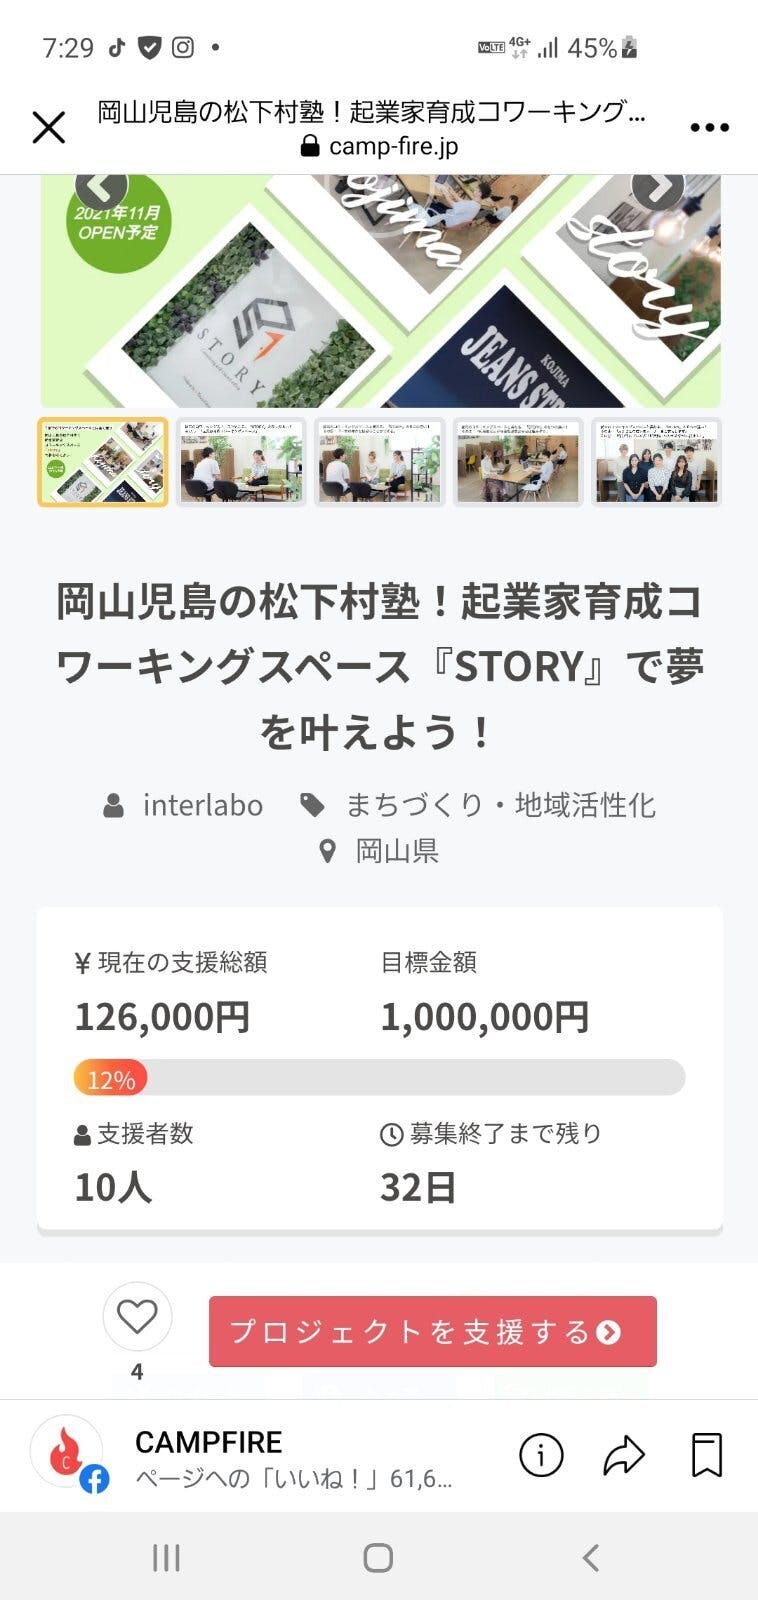Go to previous carousel image arrow
This screenshot has width=758, height=1600.
click(x=101, y=188)
